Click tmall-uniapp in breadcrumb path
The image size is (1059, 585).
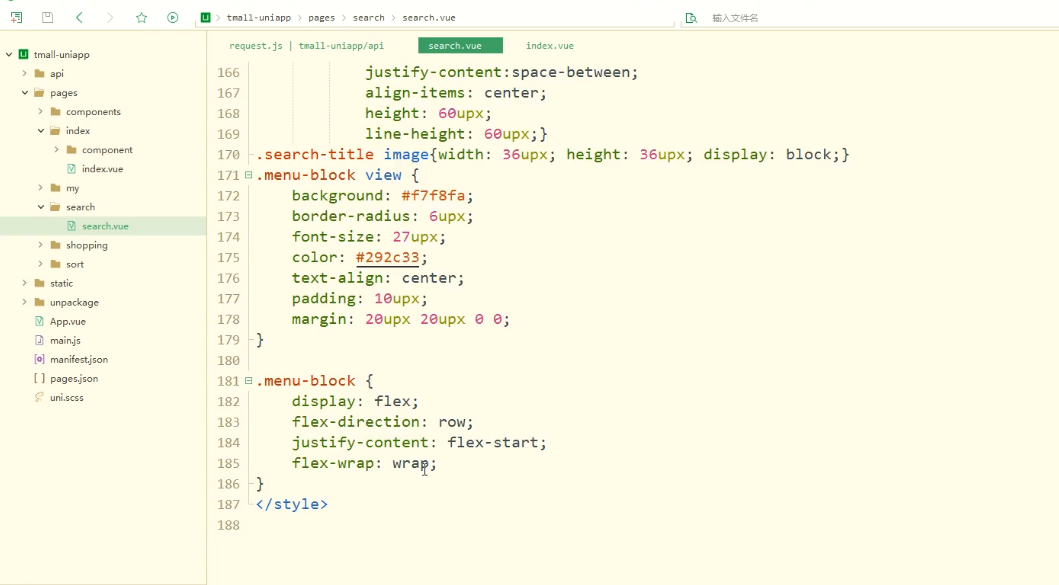[259, 18]
